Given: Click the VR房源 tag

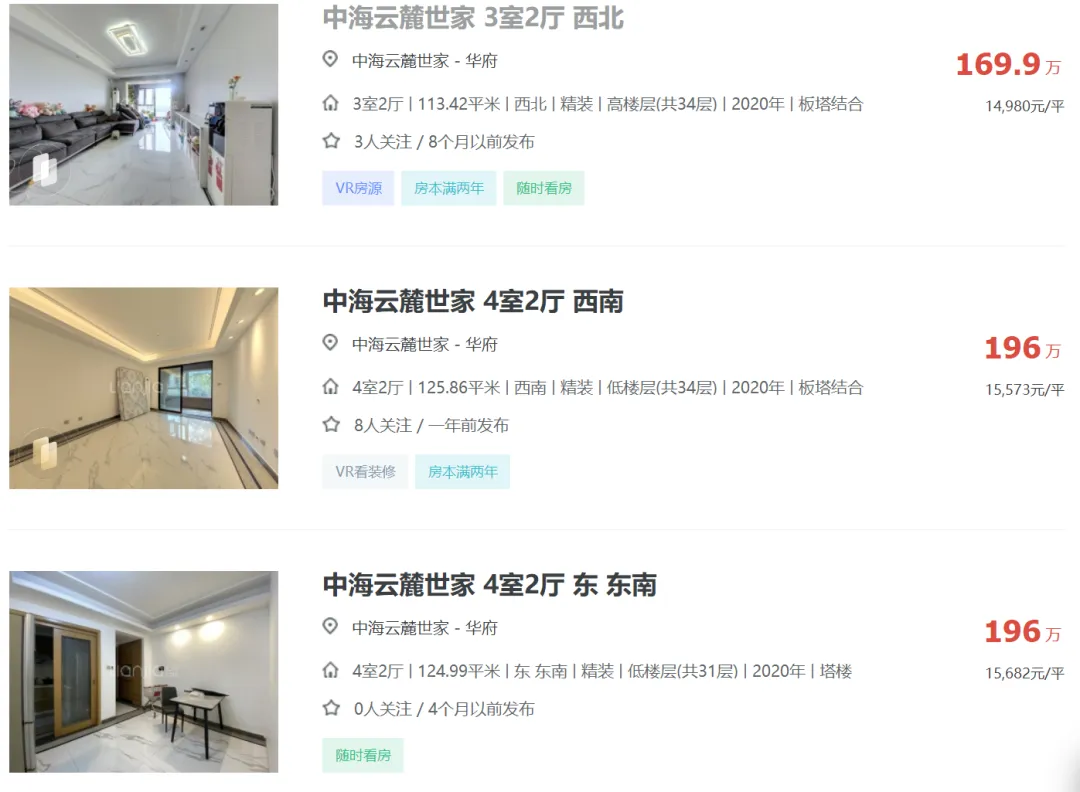Looking at the screenshot, I should pos(358,188).
